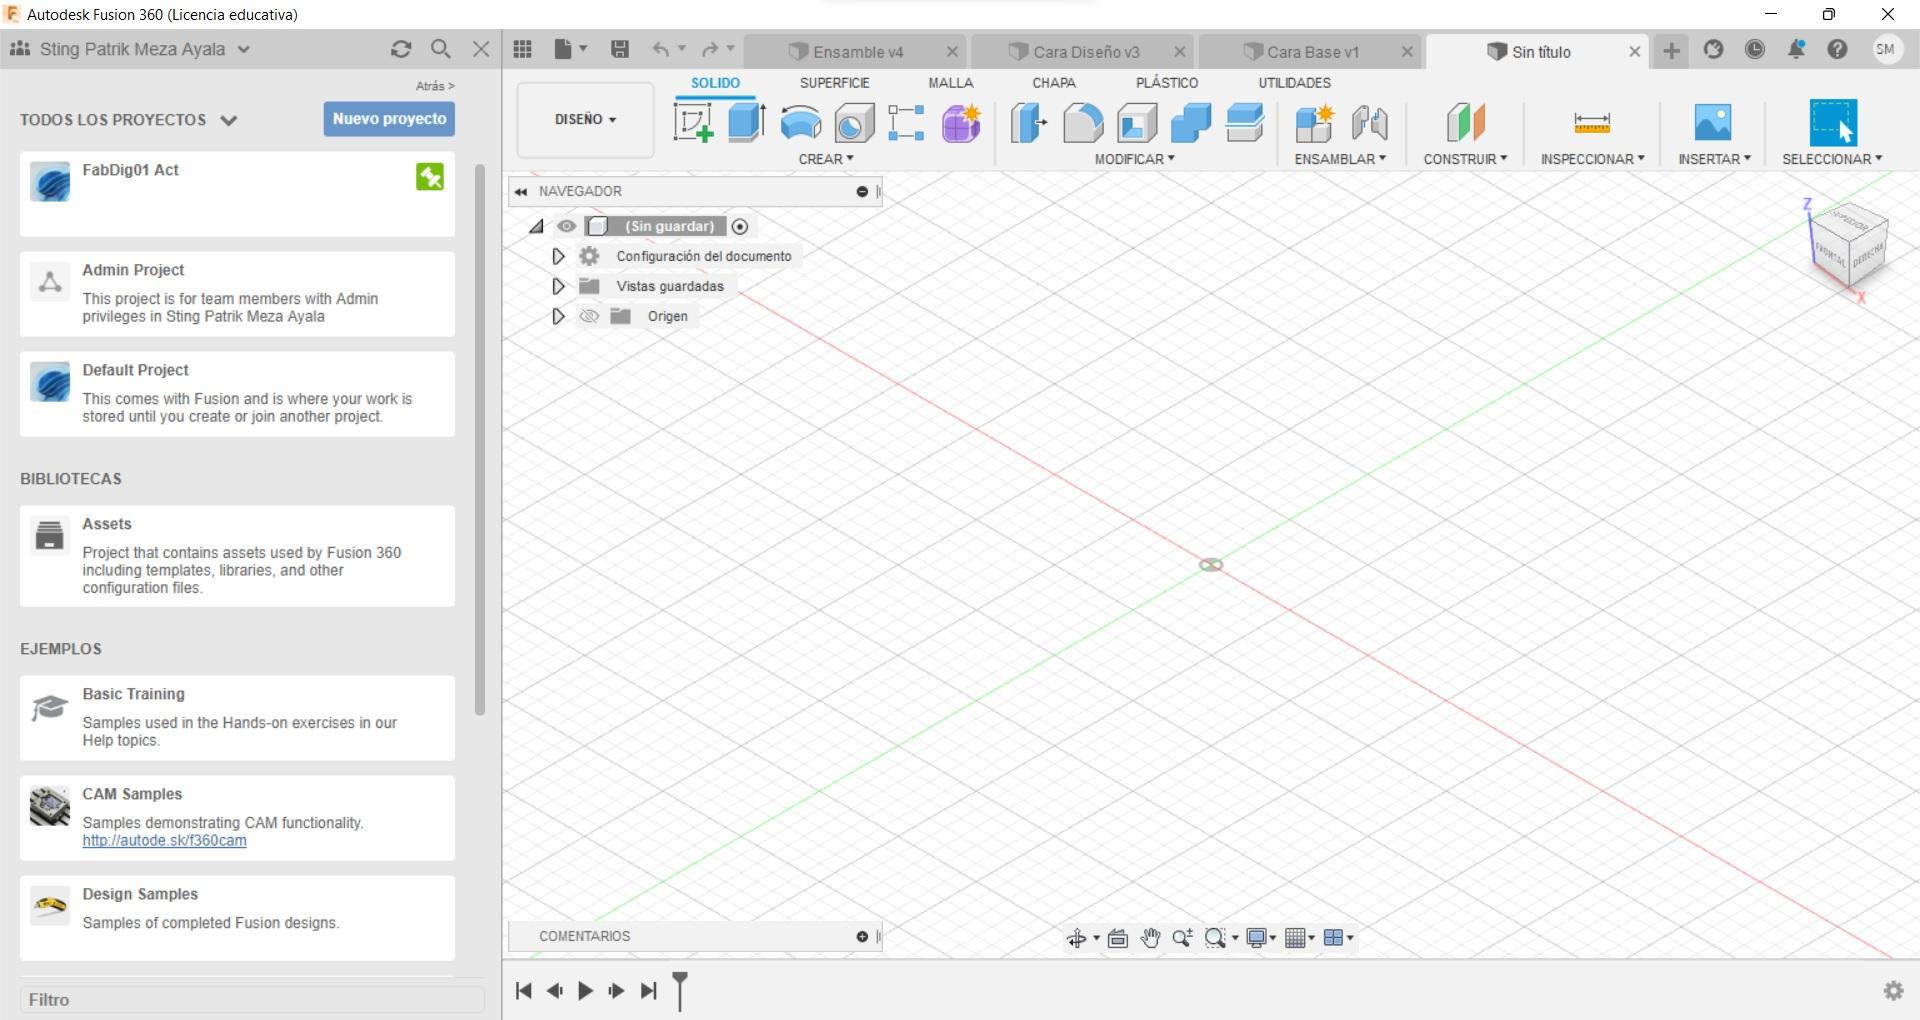
Task: Open the Revolve tool
Action: (x=800, y=122)
